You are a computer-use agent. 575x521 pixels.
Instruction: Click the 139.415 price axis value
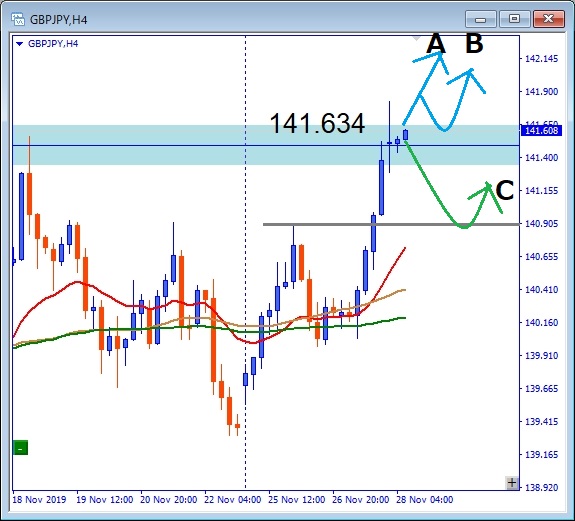[x=541, y=422]
